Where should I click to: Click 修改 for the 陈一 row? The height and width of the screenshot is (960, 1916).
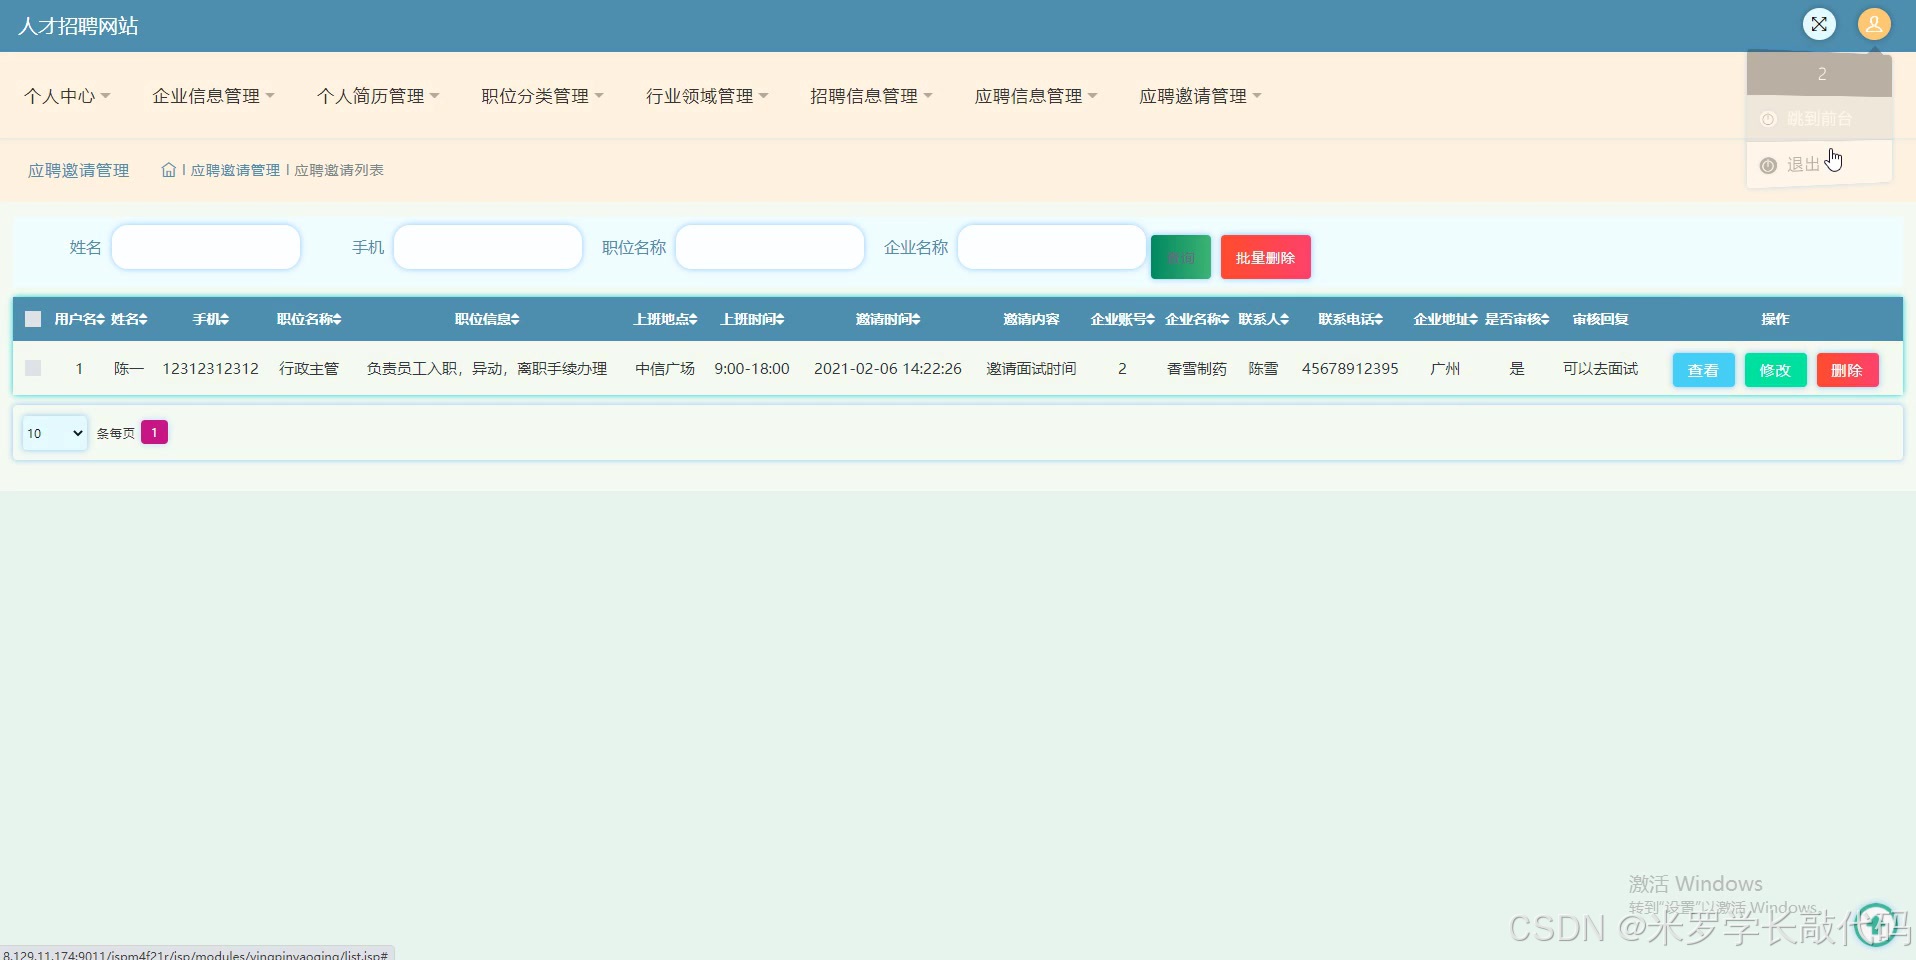coord(1775,370)
